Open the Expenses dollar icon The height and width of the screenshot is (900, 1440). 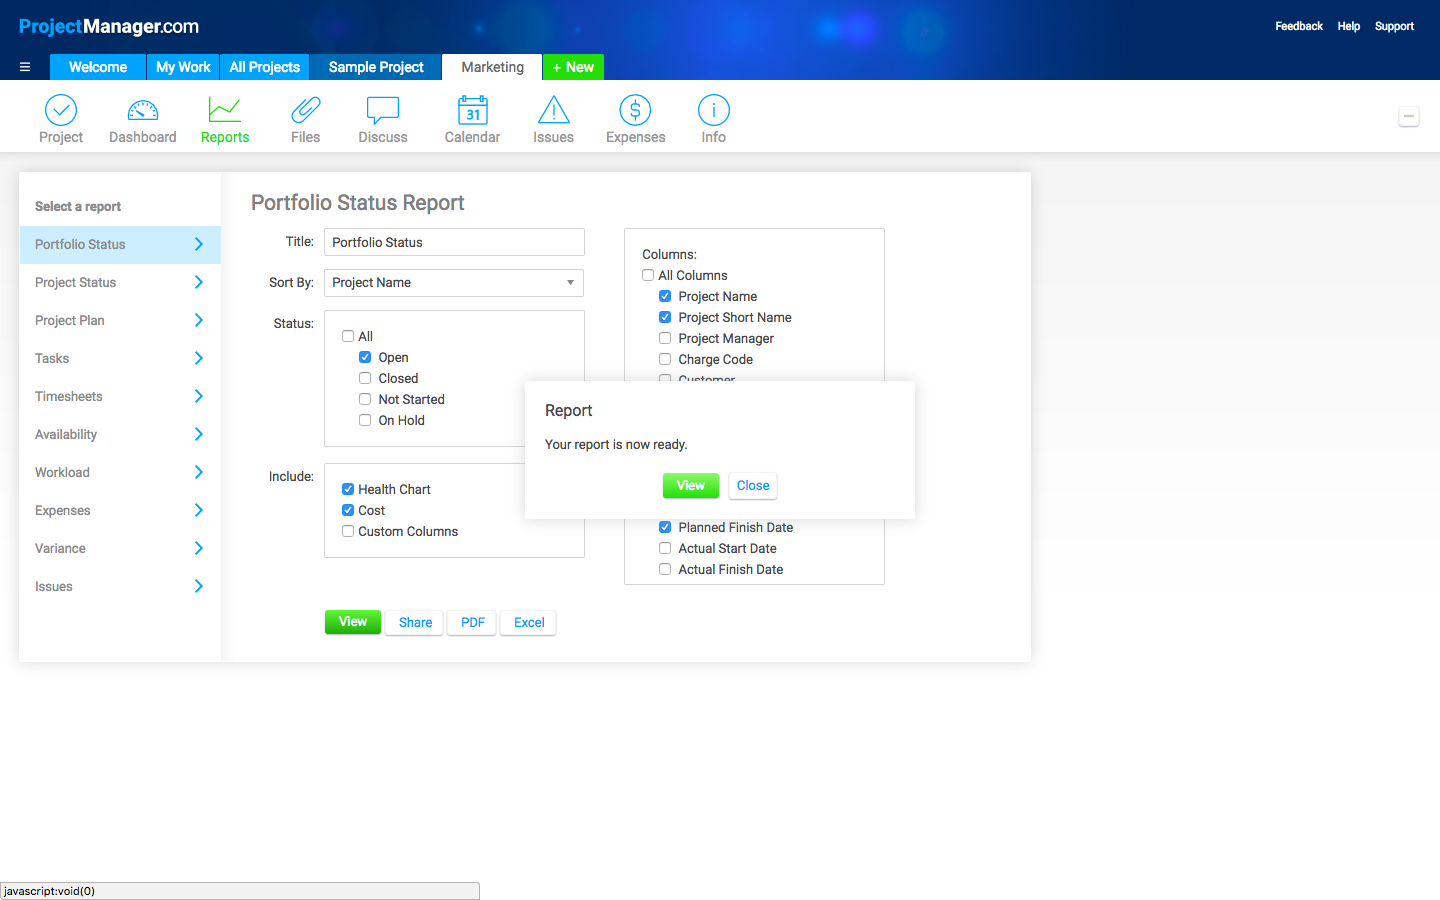click(635, 110)
